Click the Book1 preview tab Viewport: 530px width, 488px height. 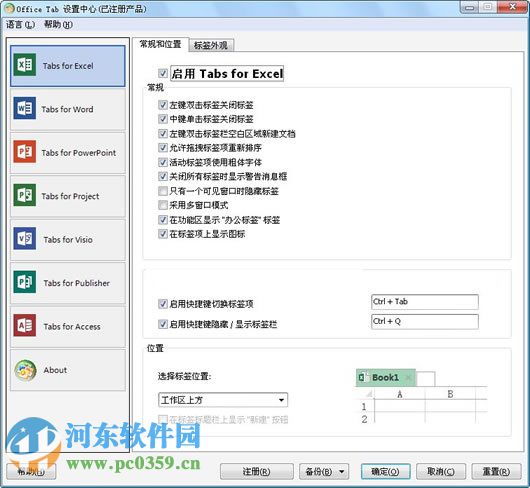385,377
